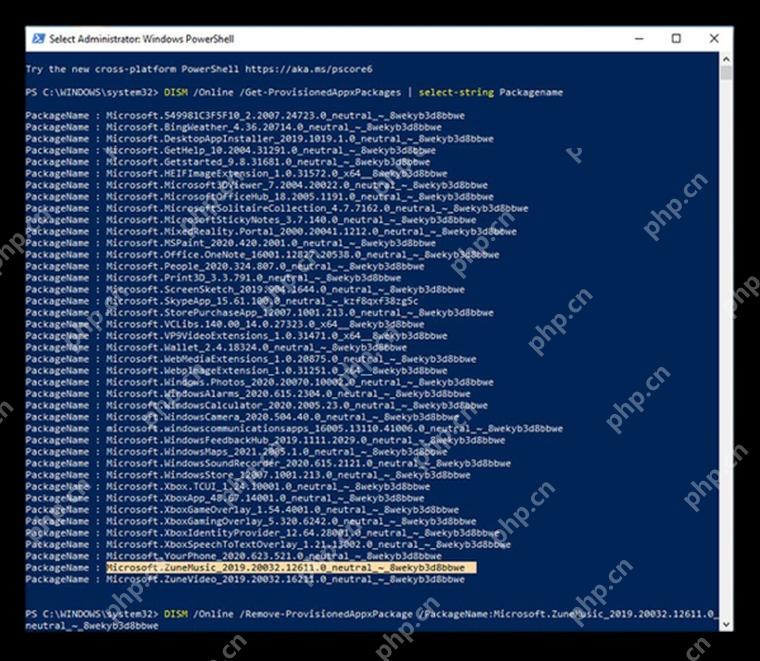Select the Microsoft.MixedReality.Portal package line

click(271, 232)
